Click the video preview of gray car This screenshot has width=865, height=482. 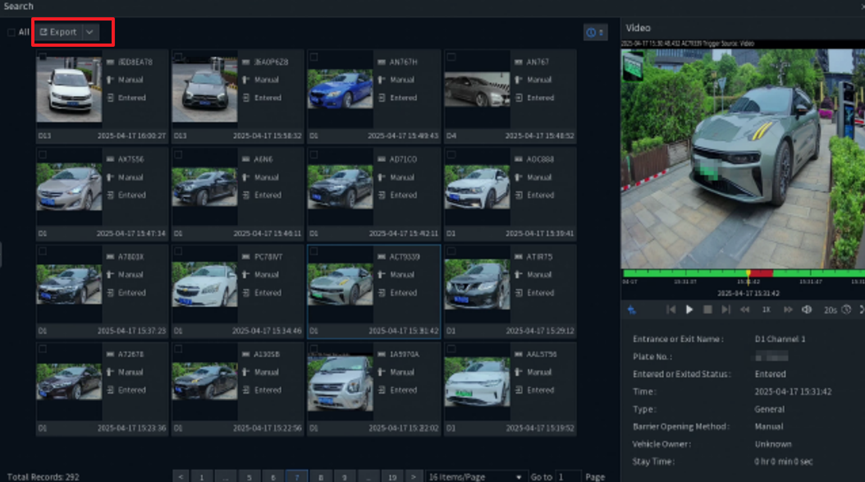pos(743,159)
